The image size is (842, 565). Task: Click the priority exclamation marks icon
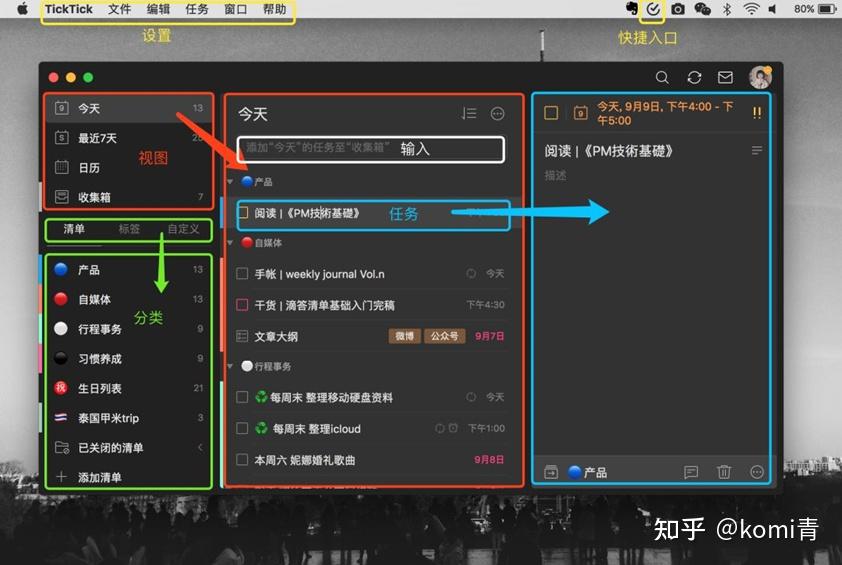757,113
